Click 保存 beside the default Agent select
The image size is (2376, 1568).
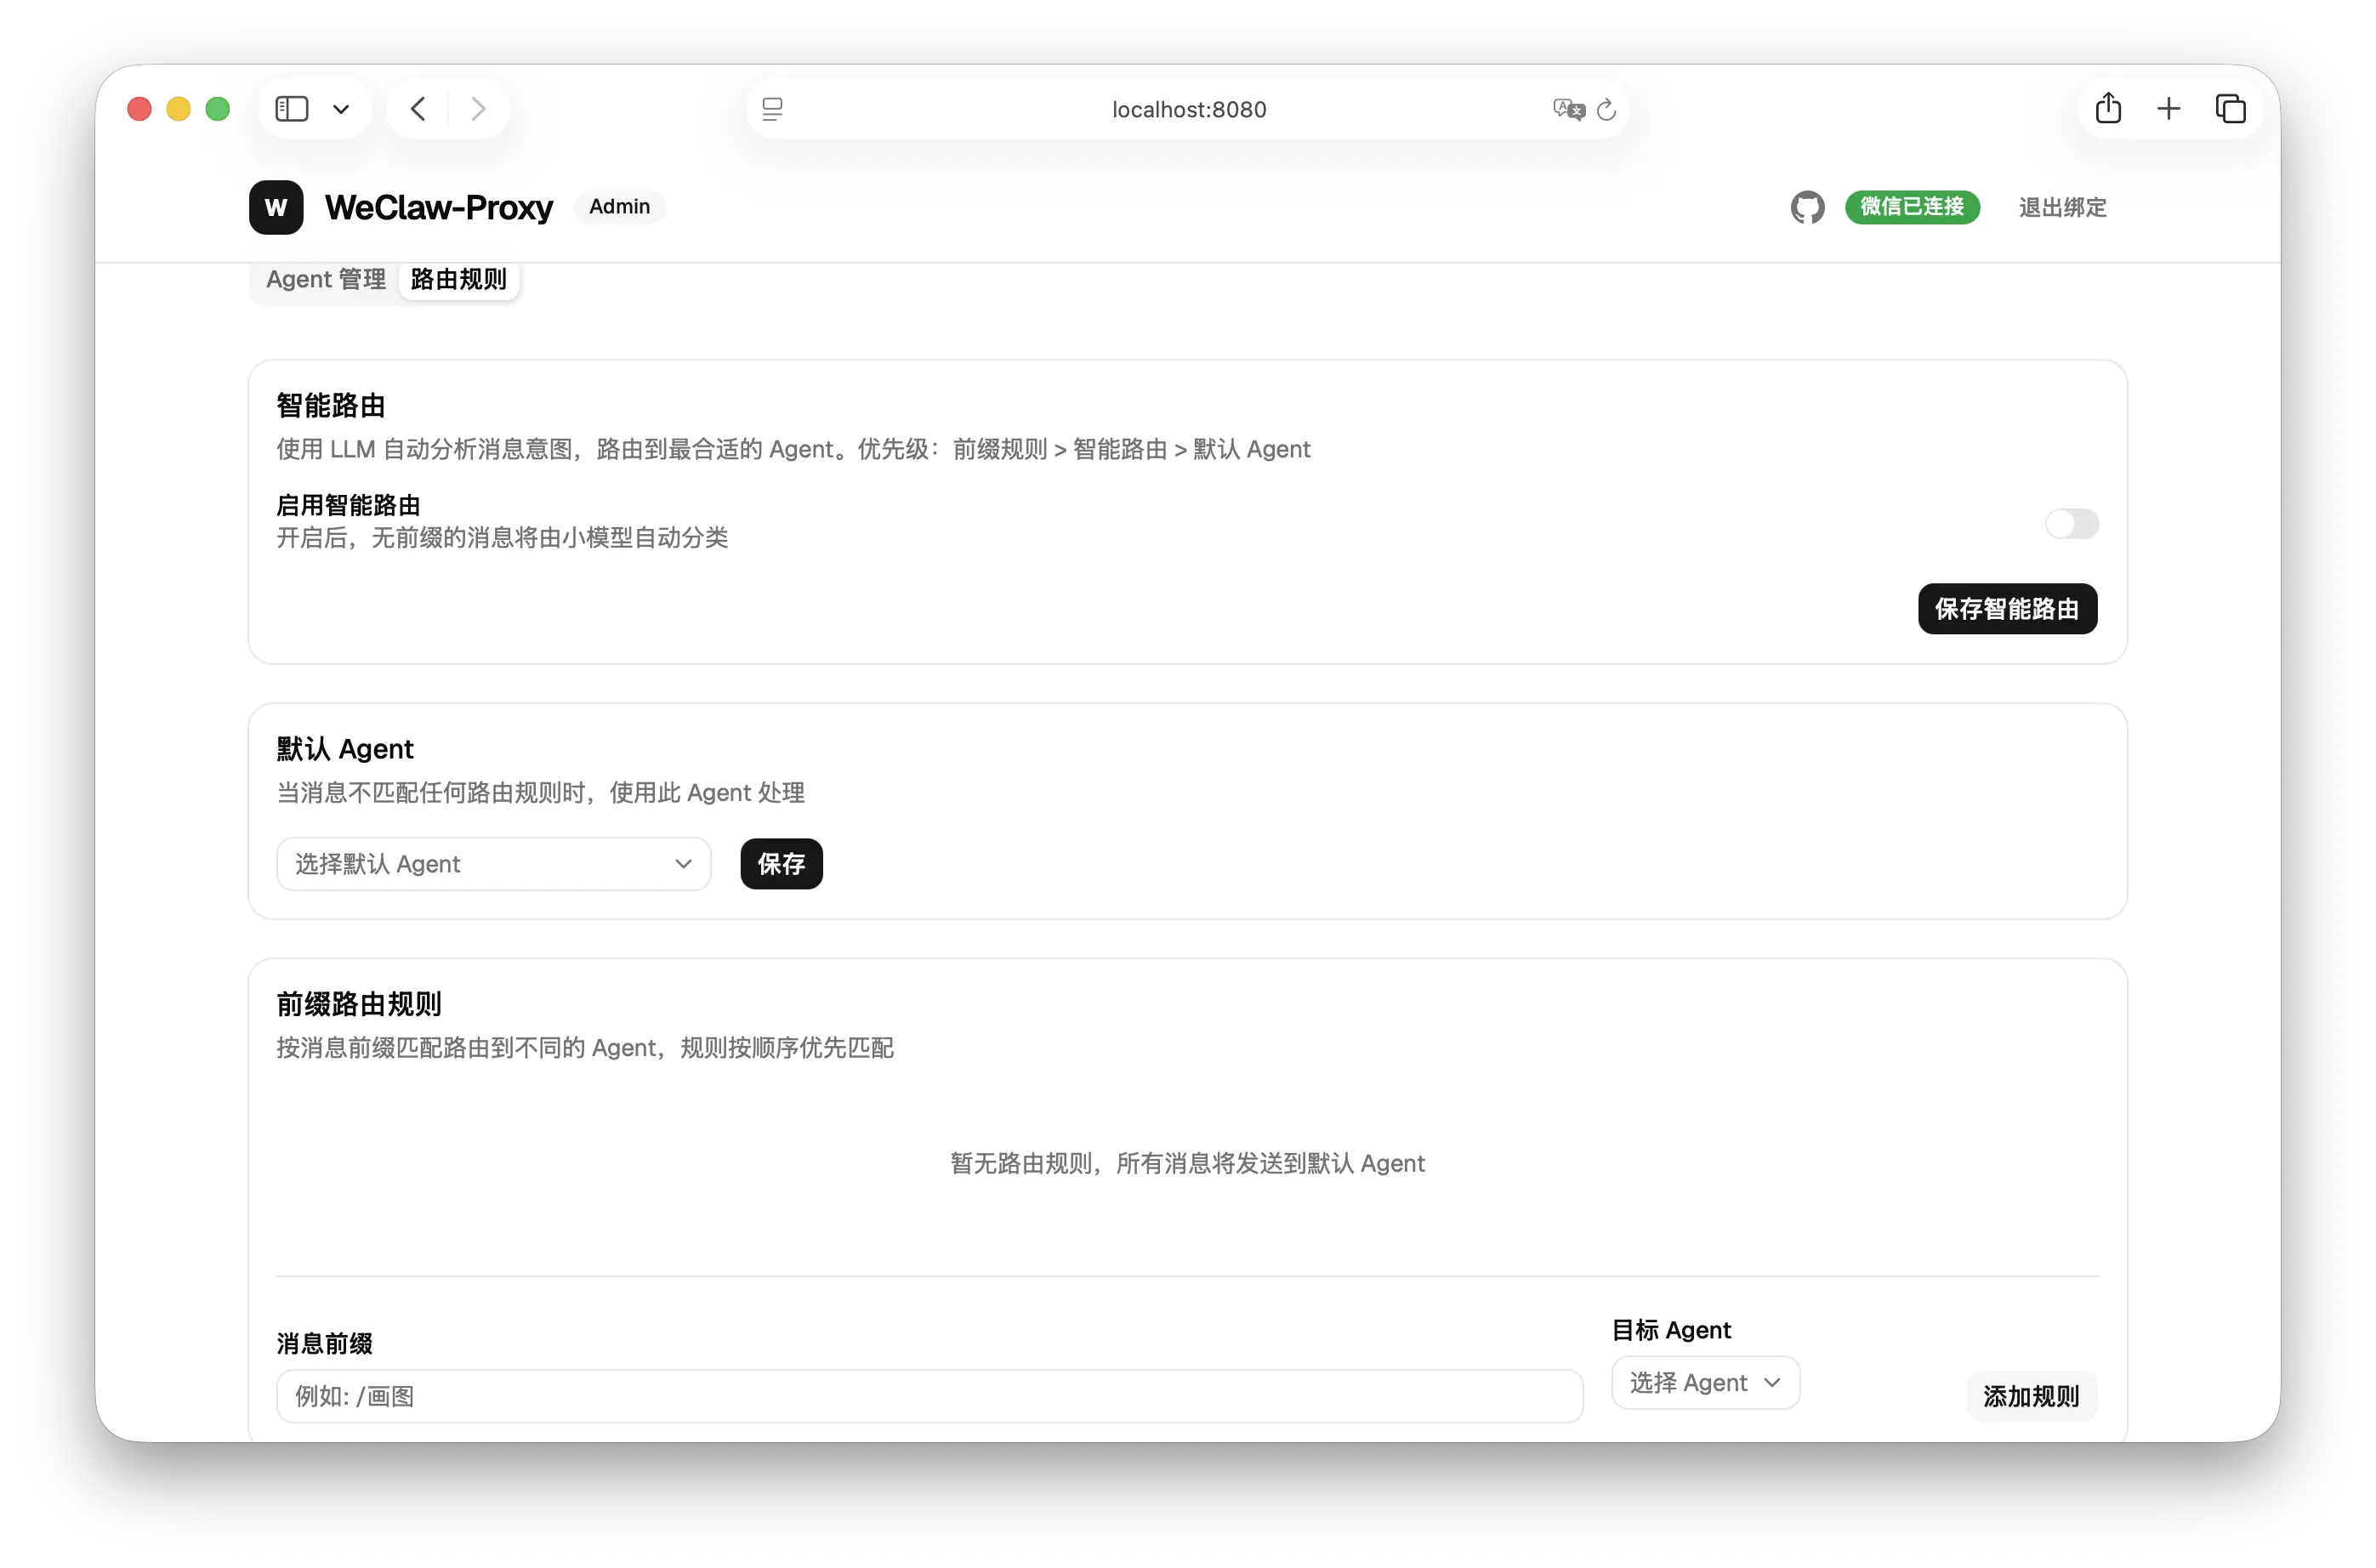pyautogui.click(x=781, y=863)
